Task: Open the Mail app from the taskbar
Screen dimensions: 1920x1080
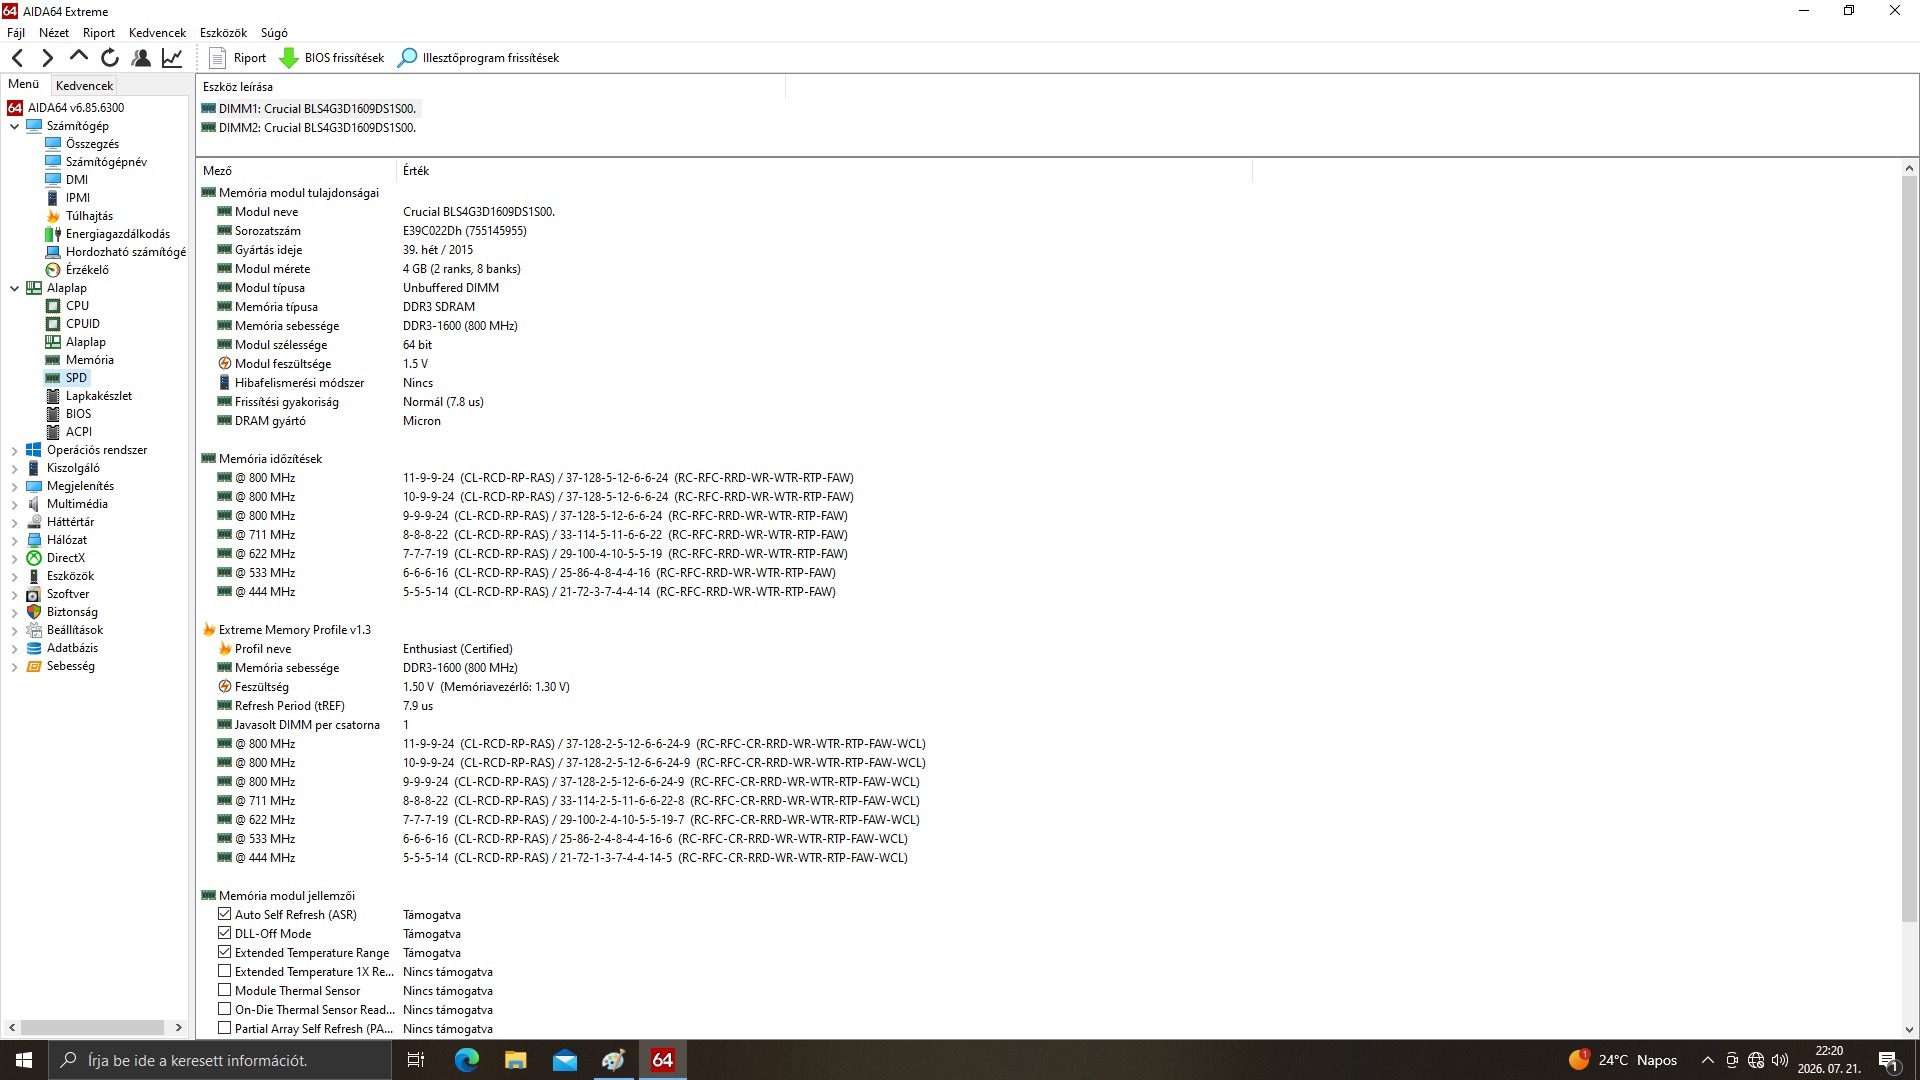Action: [565, 1060]
